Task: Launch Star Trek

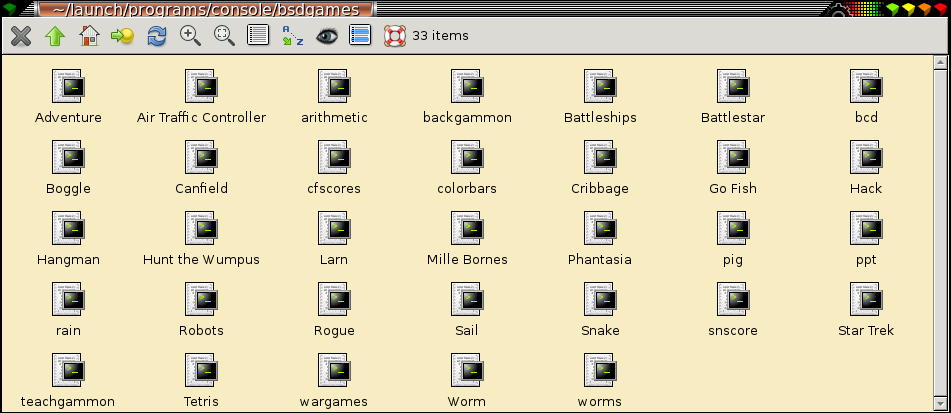Action: click(x=866, y=310)
